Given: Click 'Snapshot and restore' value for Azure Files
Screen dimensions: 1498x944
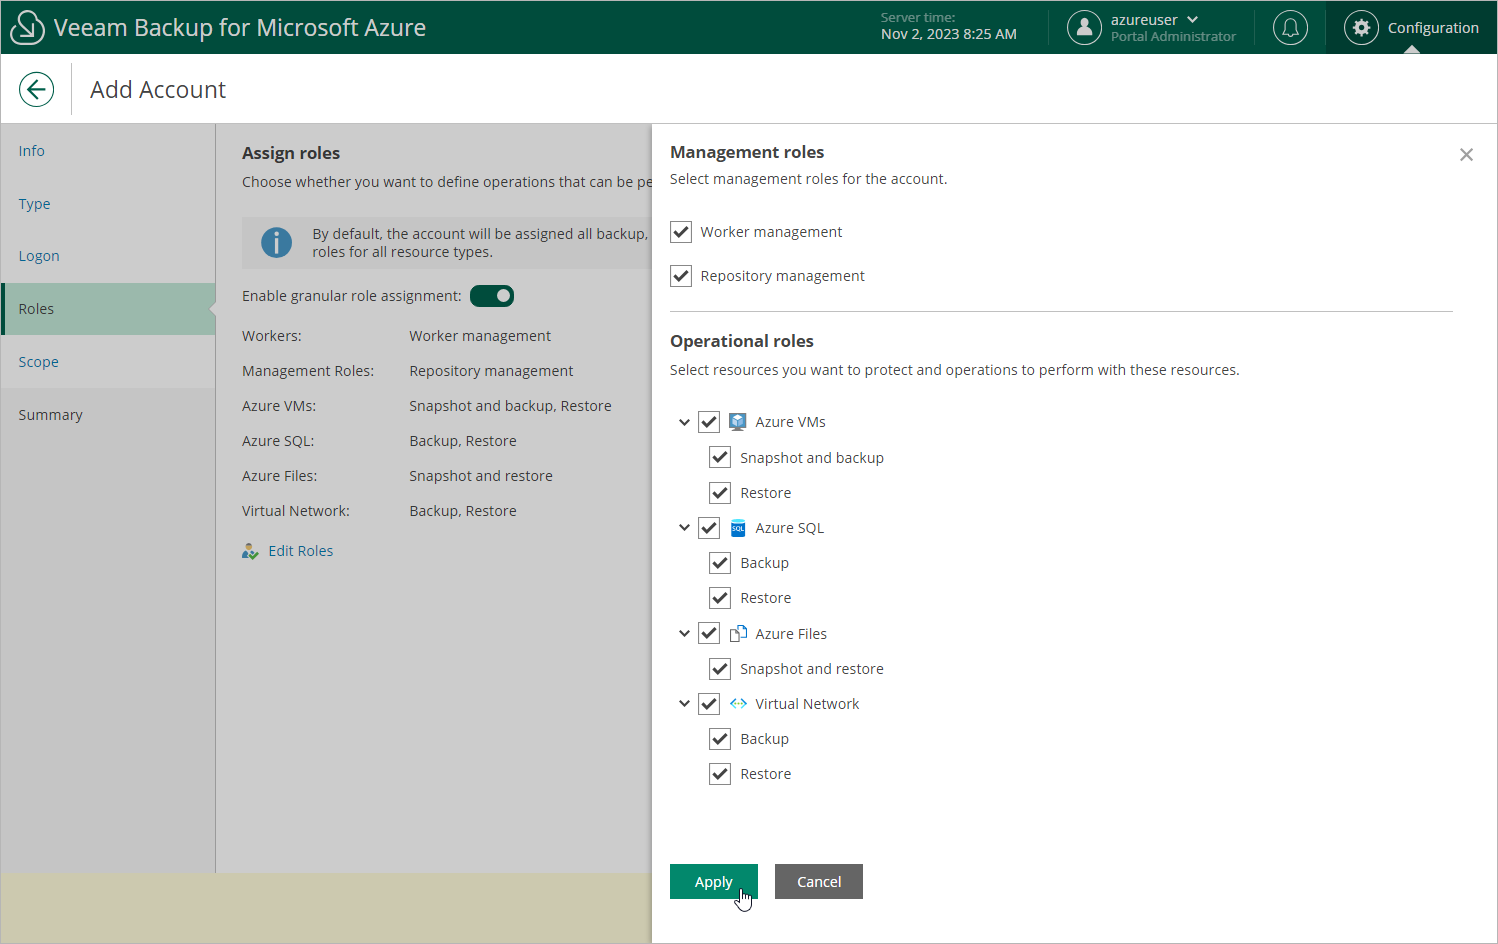Looking at the screenshot, I should (481, 476).
